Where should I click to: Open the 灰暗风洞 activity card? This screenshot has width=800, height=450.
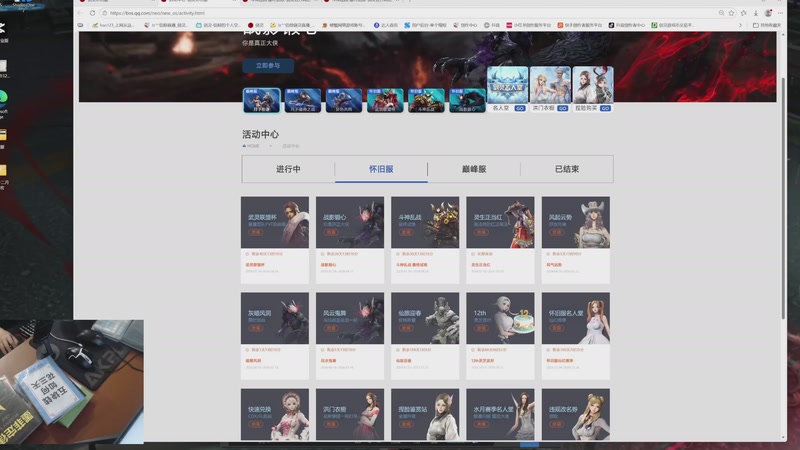click(x=274, y=336)
